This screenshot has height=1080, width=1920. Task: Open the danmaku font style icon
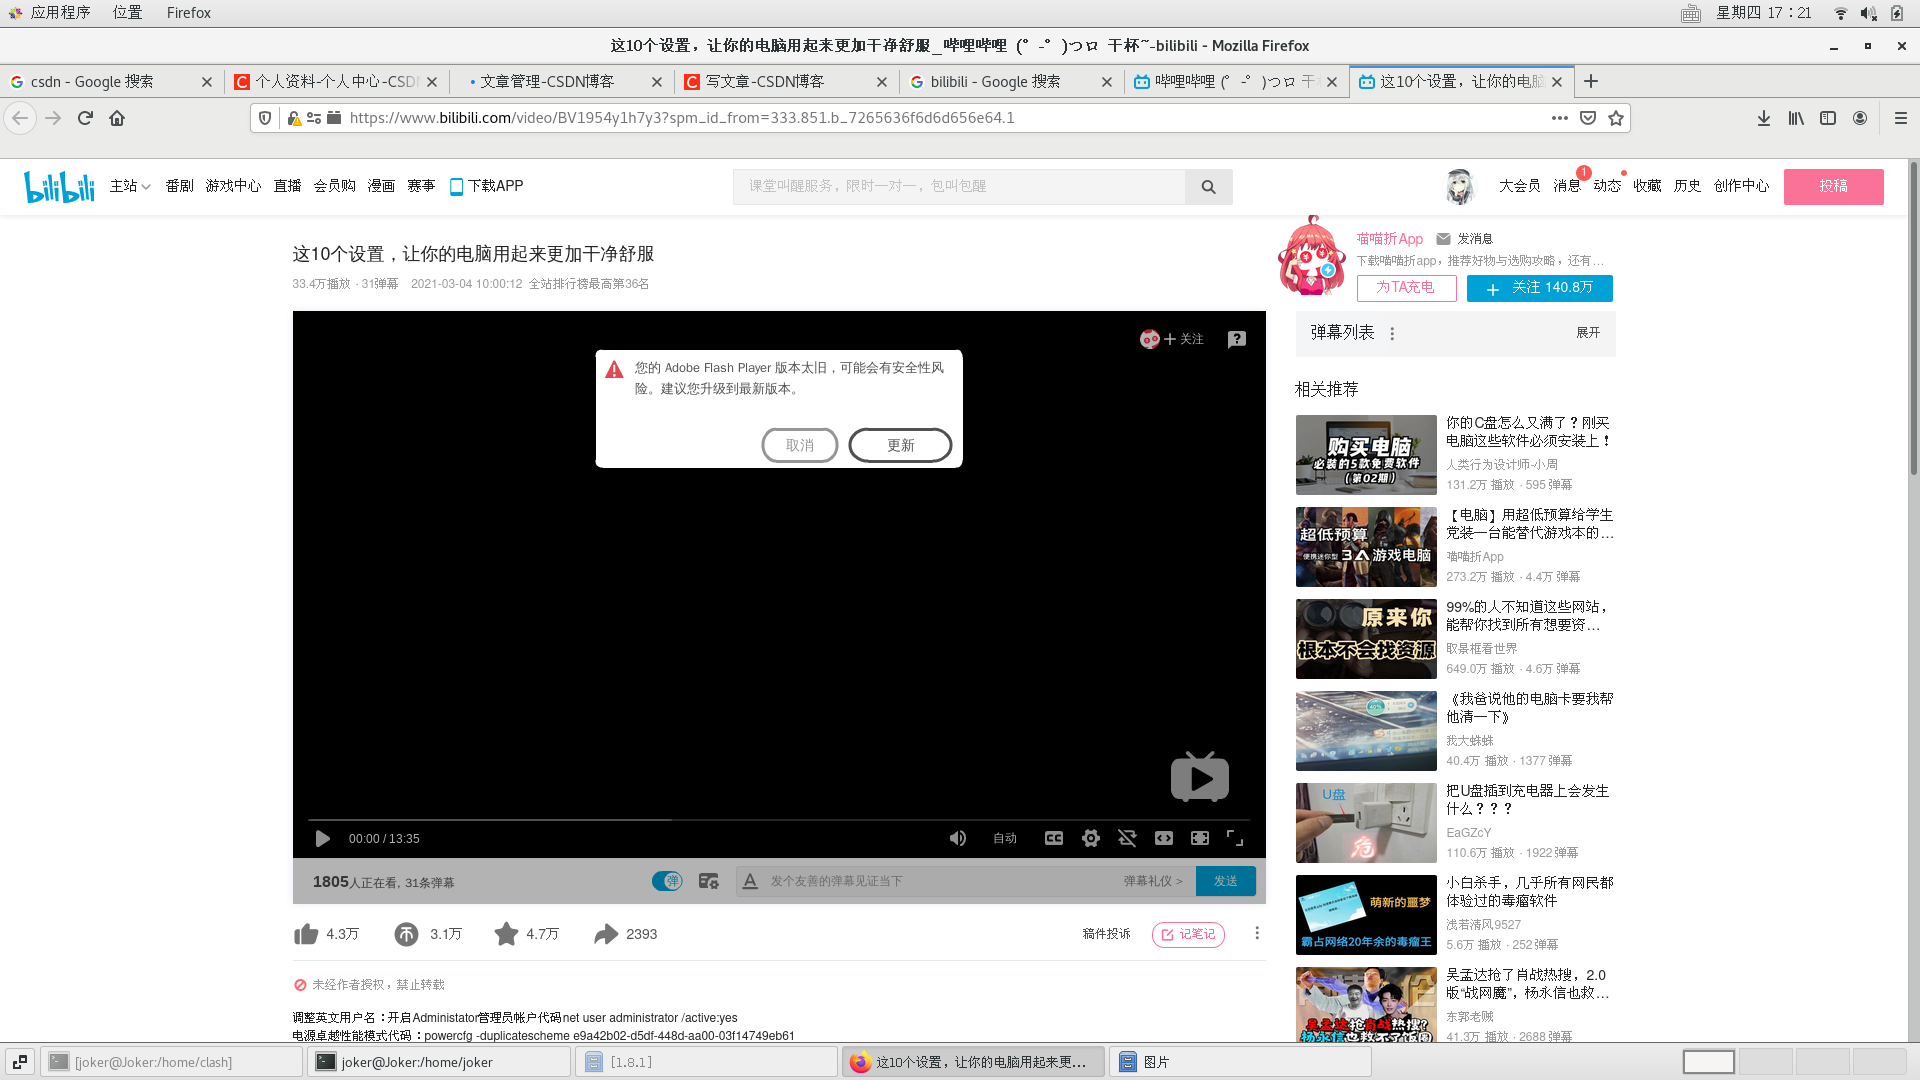(750, 881)
